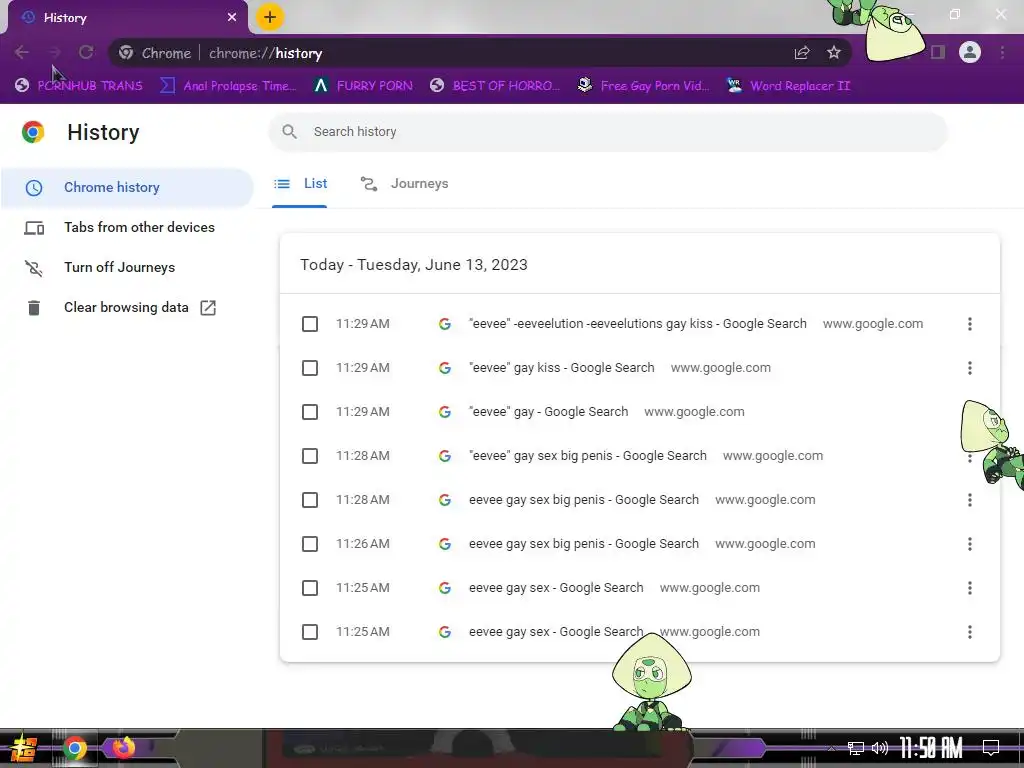Check the 11:28 AM entry without quotes
Image resolution: width=1024 pixels, height=768 pixels.
pos(310,500)
